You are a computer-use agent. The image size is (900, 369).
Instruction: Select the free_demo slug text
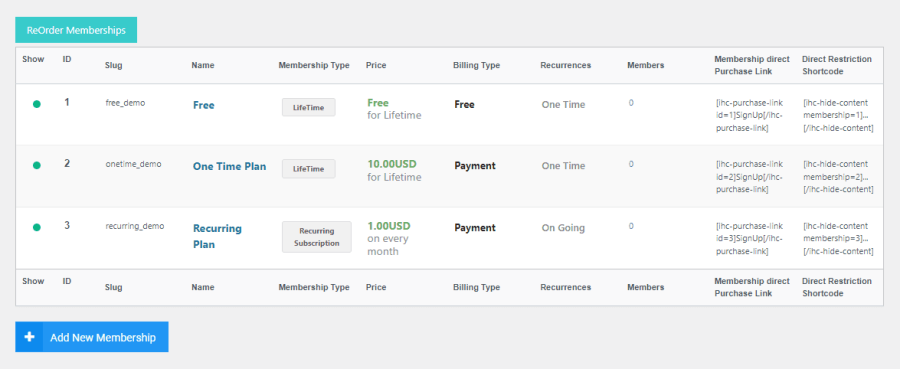click(x=125, y=103)
